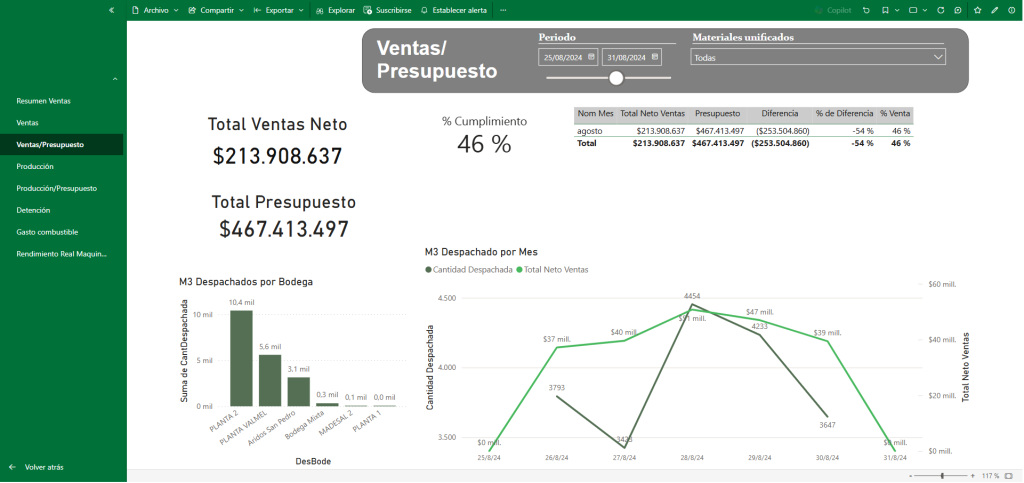The width and height of the screenshot is (1024, 483).
Task: Click Volver atrás link
Action: [44, 467]
